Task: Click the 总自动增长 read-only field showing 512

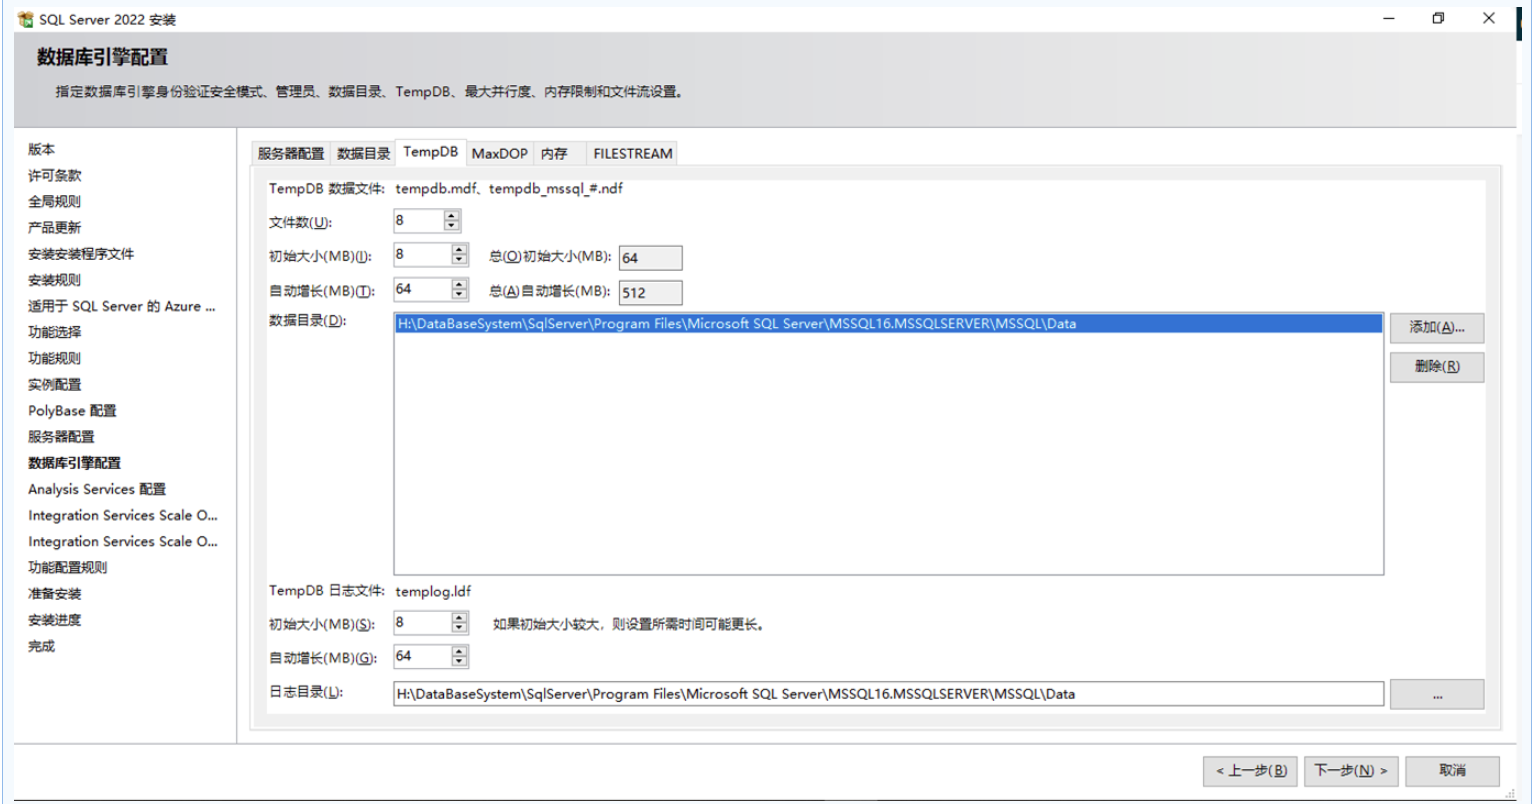Action: pos(650,293)
